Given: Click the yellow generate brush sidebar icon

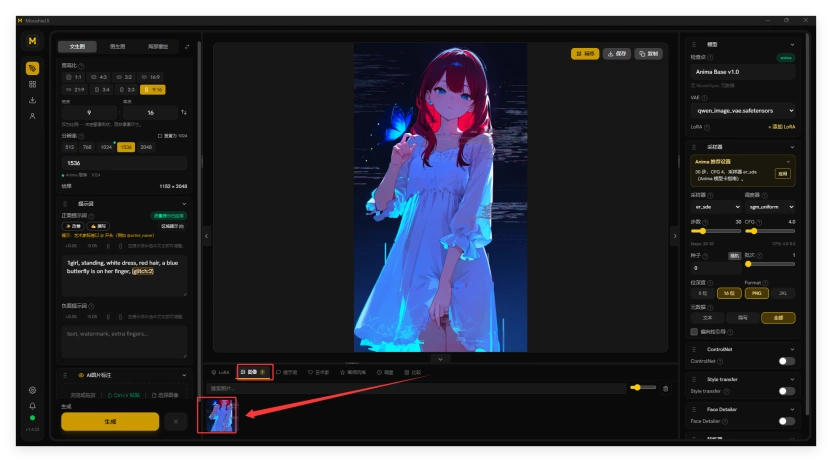Looking at the screenshot, I should [32, 68].
